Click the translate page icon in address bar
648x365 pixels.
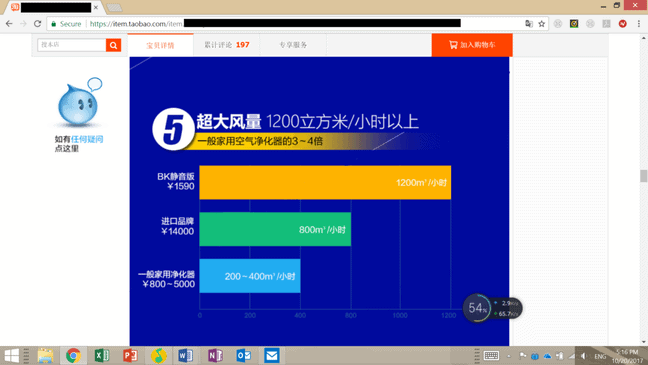[x=529, y=24]
